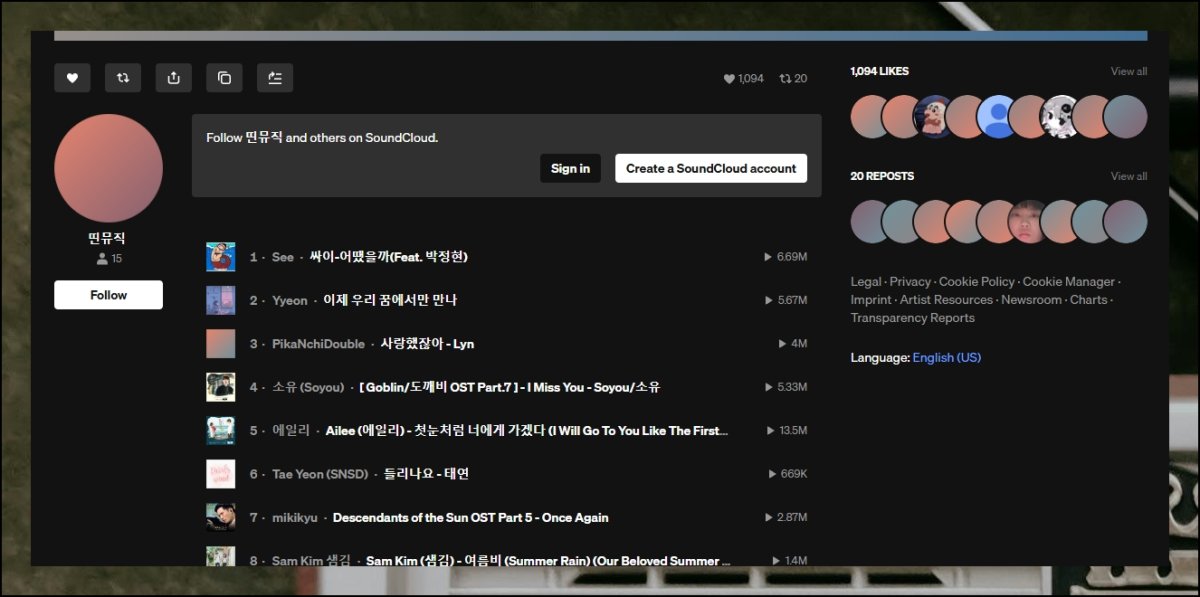This screenshot has width=1200, height=597.
Task: Open the face photo avatar in reposts
Action: point(1029,221)
